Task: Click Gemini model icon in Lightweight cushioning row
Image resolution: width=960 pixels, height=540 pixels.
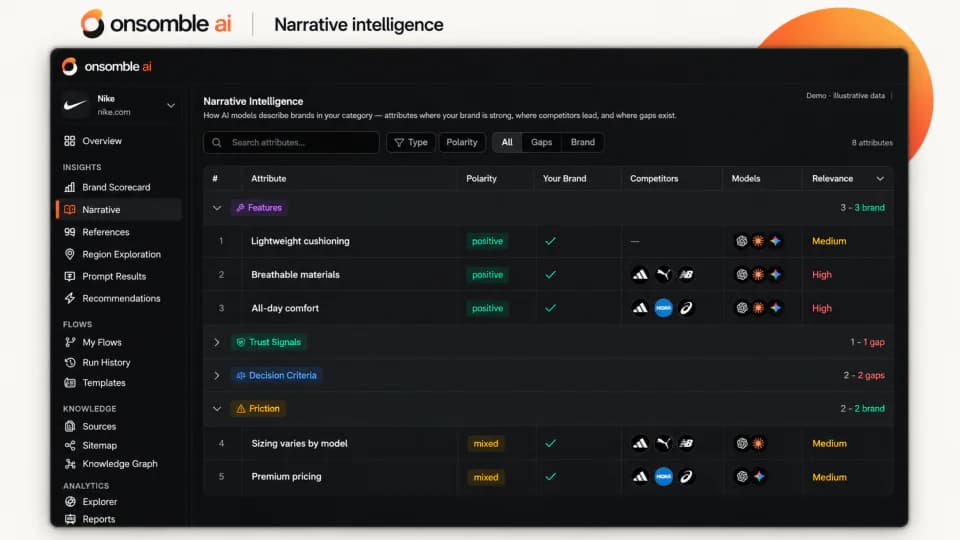Action: (775, 241)
